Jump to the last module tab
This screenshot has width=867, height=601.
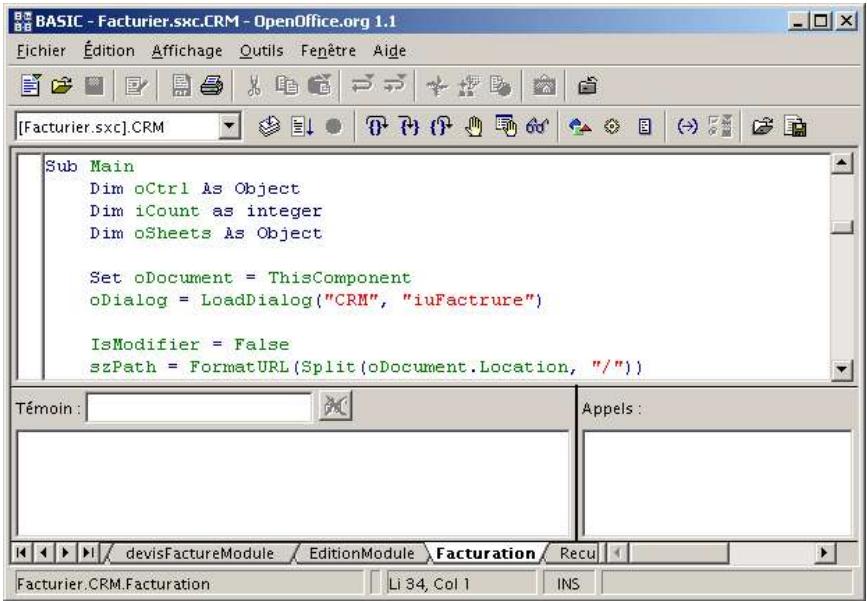click(88, 553)
